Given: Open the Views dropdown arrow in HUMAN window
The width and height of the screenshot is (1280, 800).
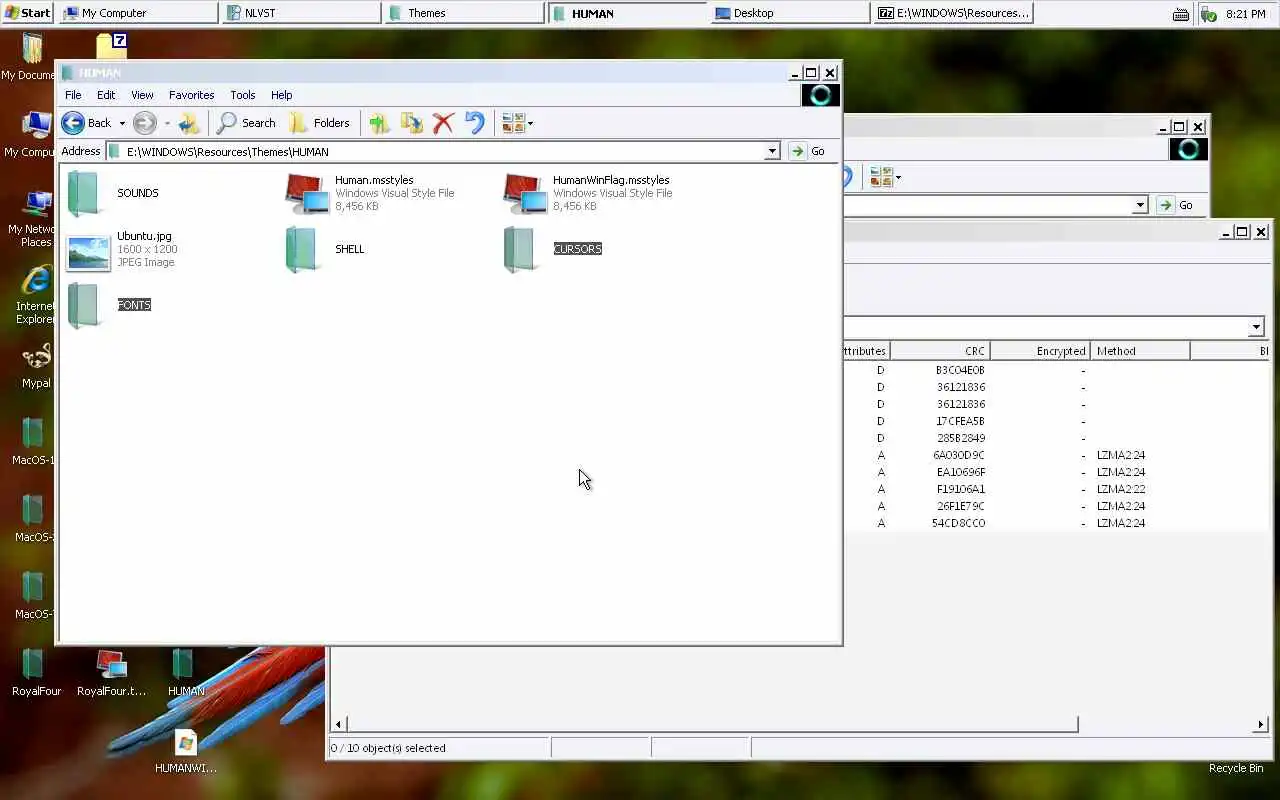Looking at the screenshot, I should [530, 124].
